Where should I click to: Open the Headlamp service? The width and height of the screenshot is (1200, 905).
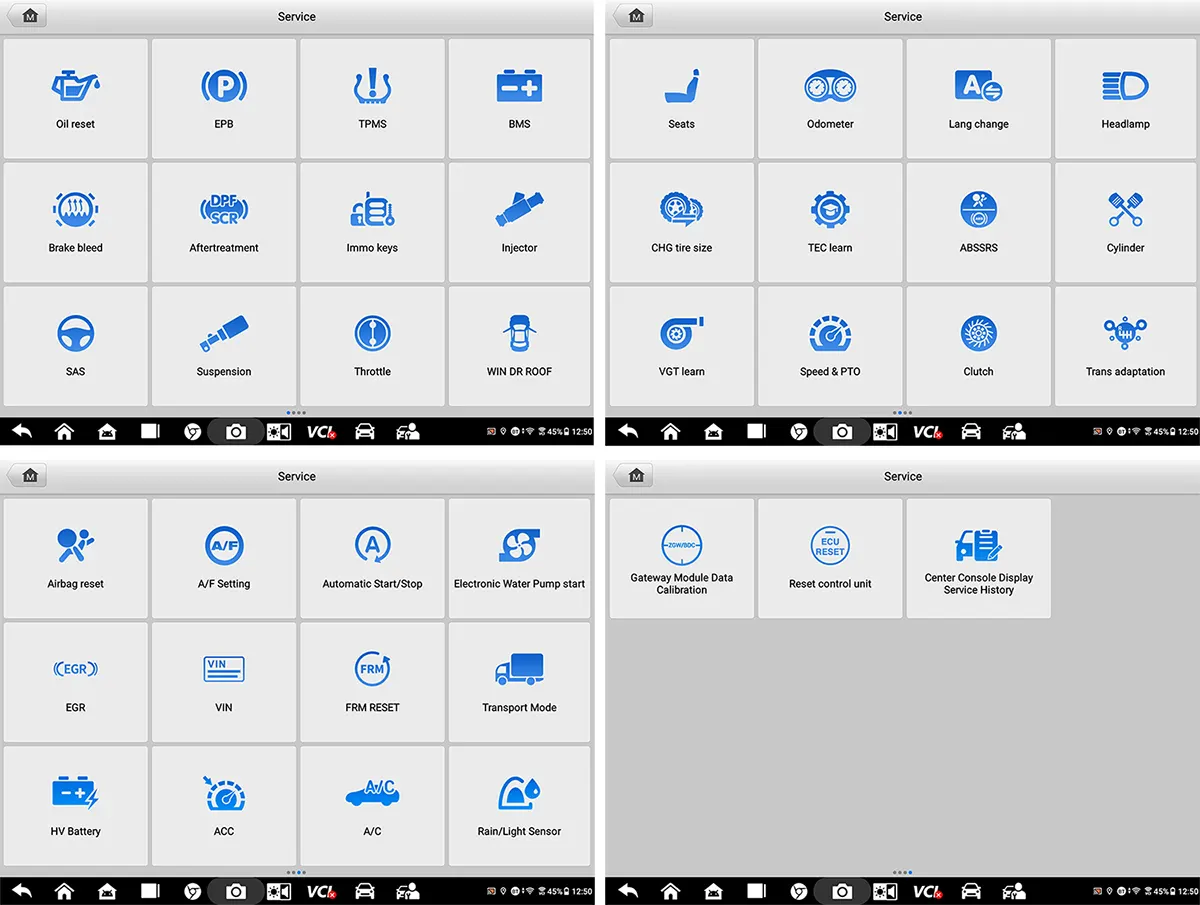coord(1126,98)
